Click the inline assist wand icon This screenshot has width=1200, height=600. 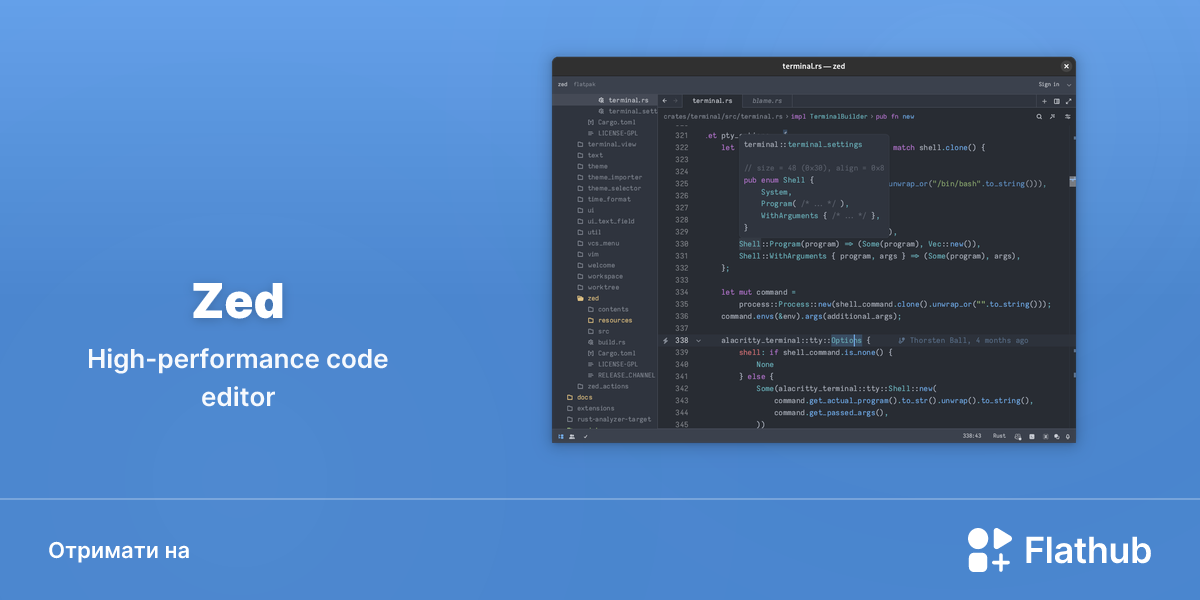(x=1051, y=116)
